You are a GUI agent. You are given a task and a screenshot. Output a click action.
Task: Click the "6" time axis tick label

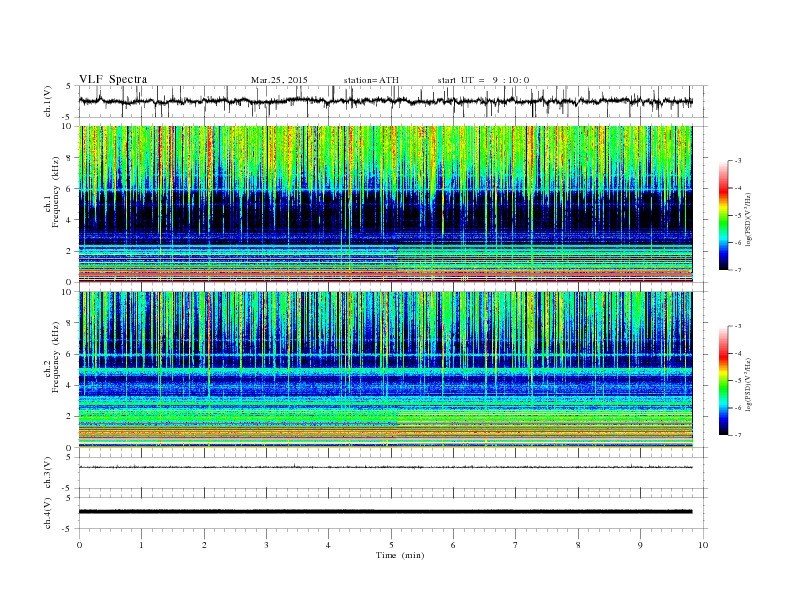[x=453, y=545]
